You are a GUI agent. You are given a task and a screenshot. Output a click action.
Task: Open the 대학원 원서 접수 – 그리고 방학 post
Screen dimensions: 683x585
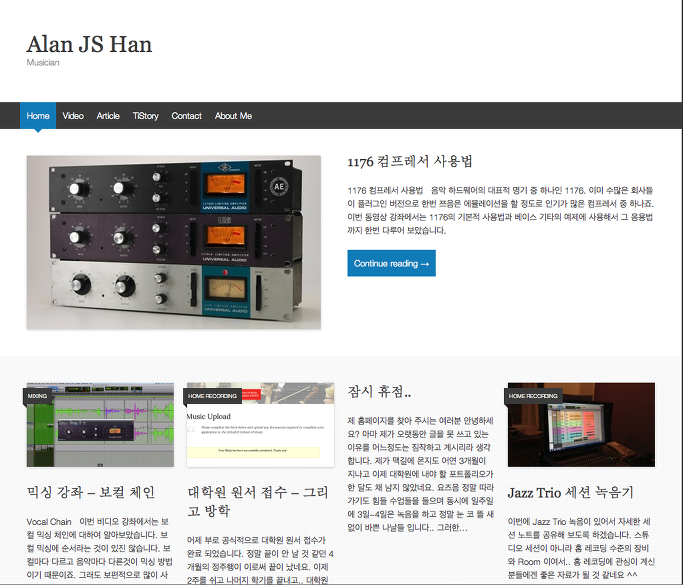pyautogui.click(x=258, y=501)
